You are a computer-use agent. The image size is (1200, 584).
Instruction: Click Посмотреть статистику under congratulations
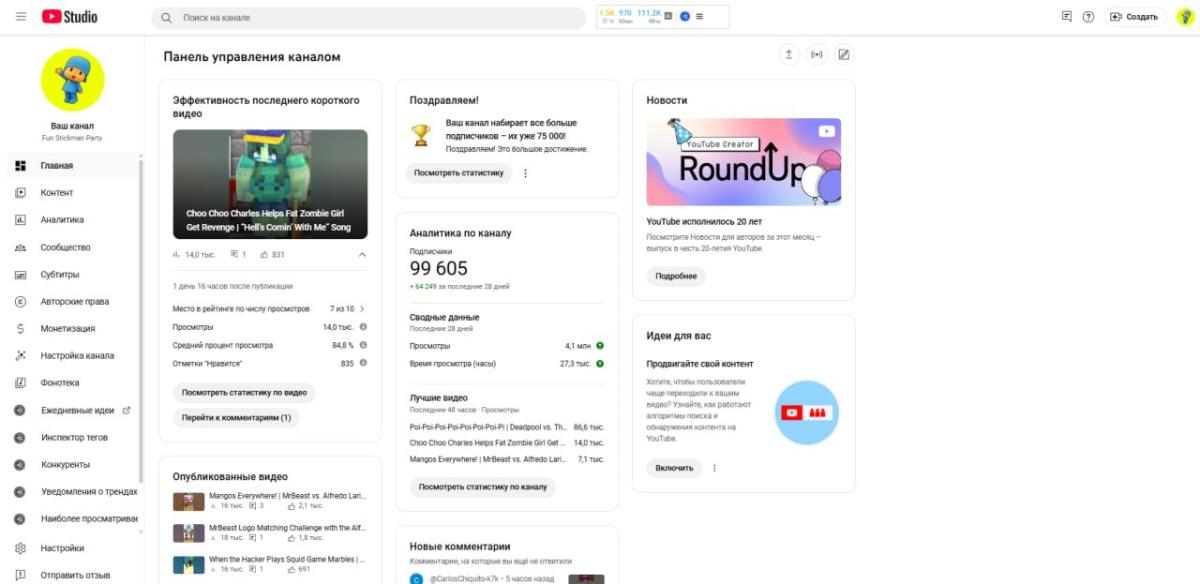[x=458, y=173]
